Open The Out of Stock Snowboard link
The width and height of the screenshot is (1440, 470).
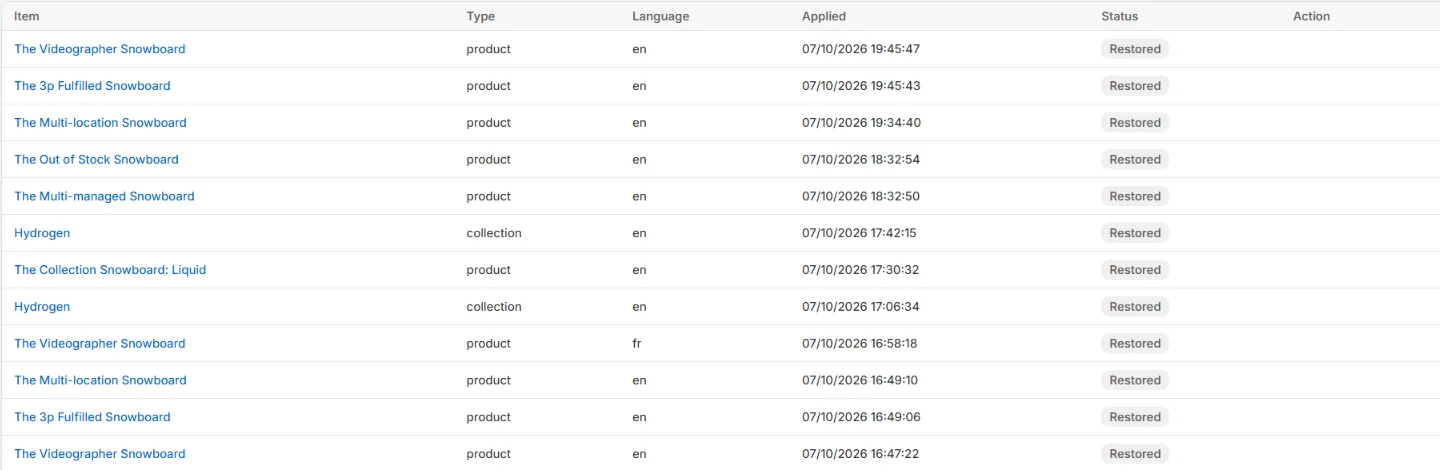(96, 160)
